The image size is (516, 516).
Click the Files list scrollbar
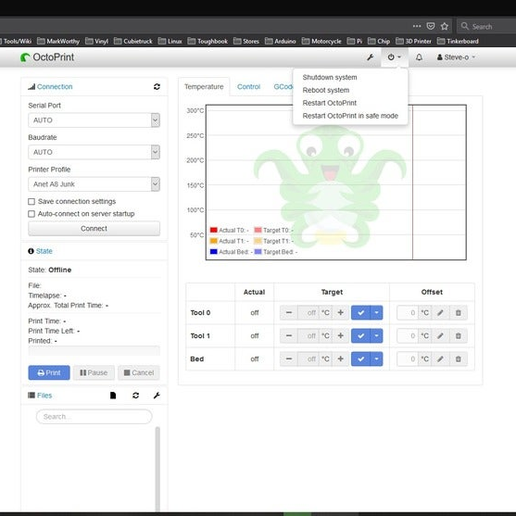[157, 468]
